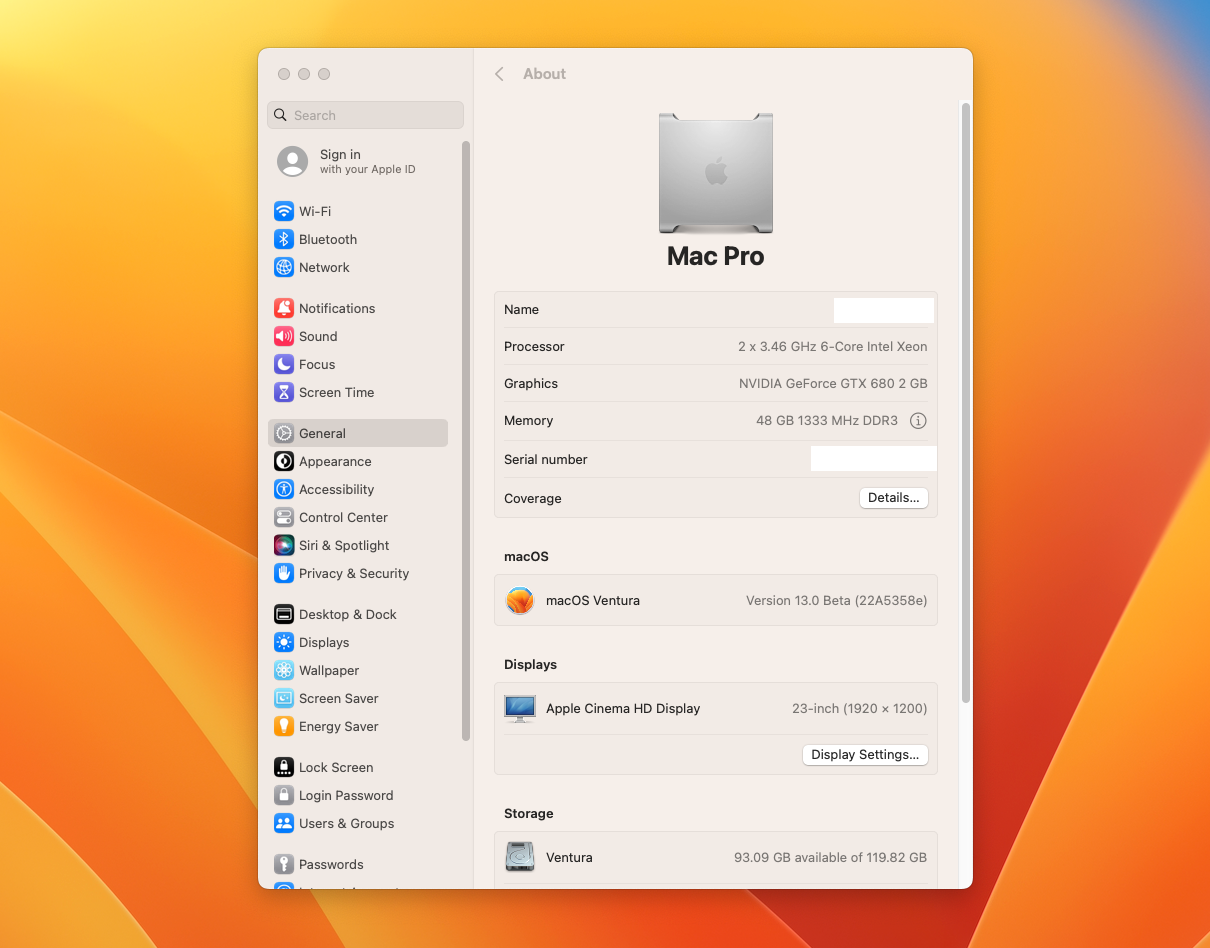Click the Apple Cinema HD Display icon
Image resolution: width=1210 pixels, height=948 pixels.
(x=520, y=708)
